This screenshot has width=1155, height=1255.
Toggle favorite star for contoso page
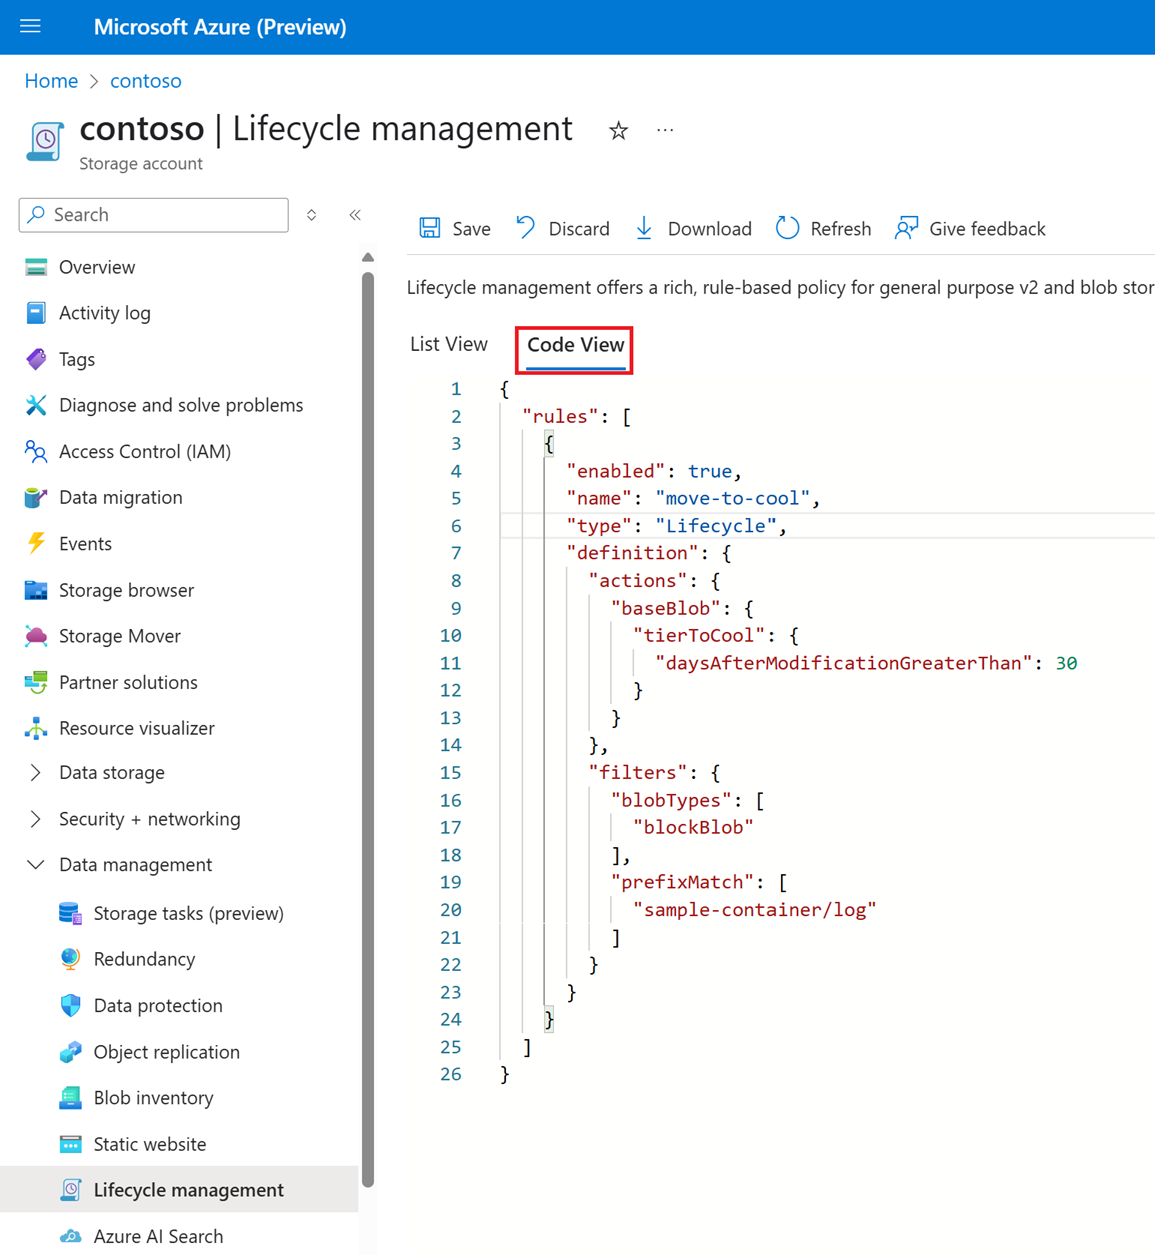coord(618,130)
